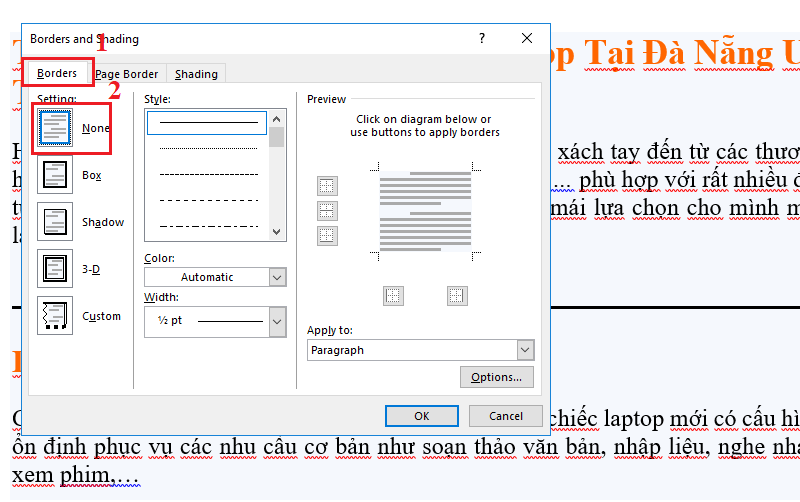Click the paragraph preview diagram
The image size is (800, 502).
click(x=425, y=211)
